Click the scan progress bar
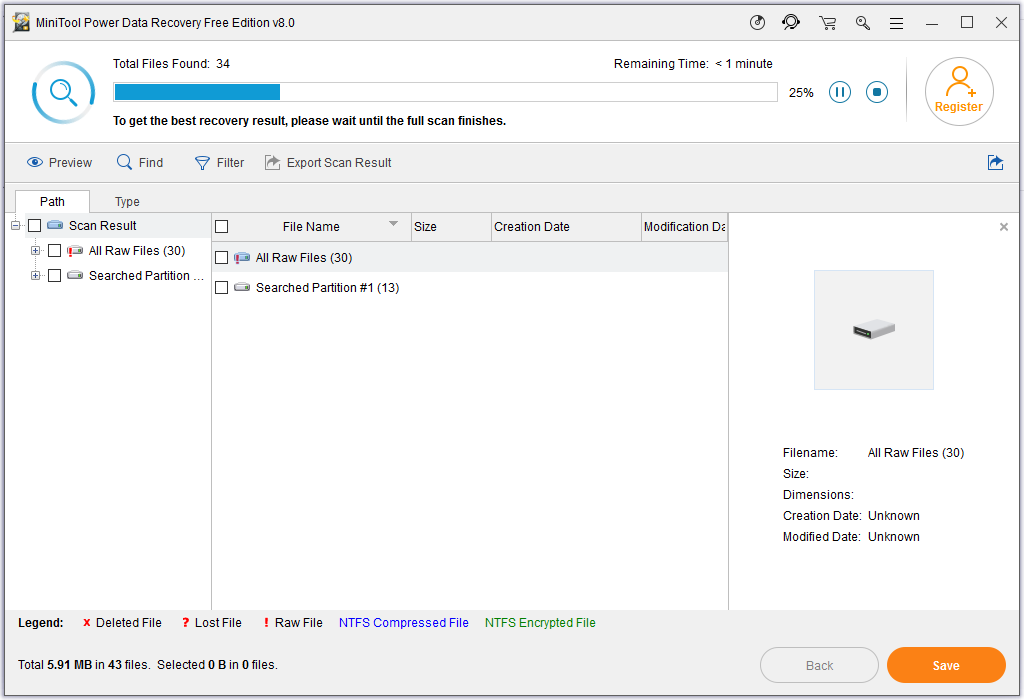 445,91
